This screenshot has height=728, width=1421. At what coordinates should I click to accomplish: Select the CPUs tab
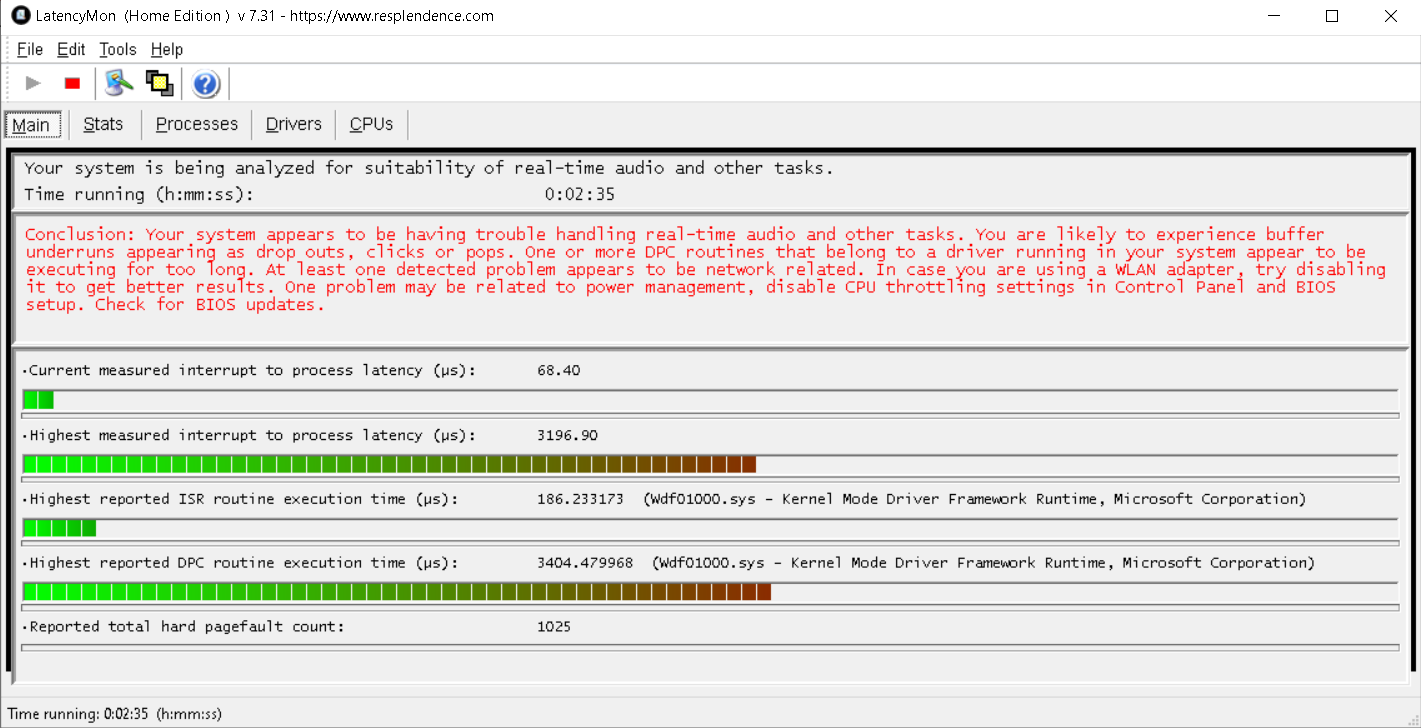coord(370,124)
